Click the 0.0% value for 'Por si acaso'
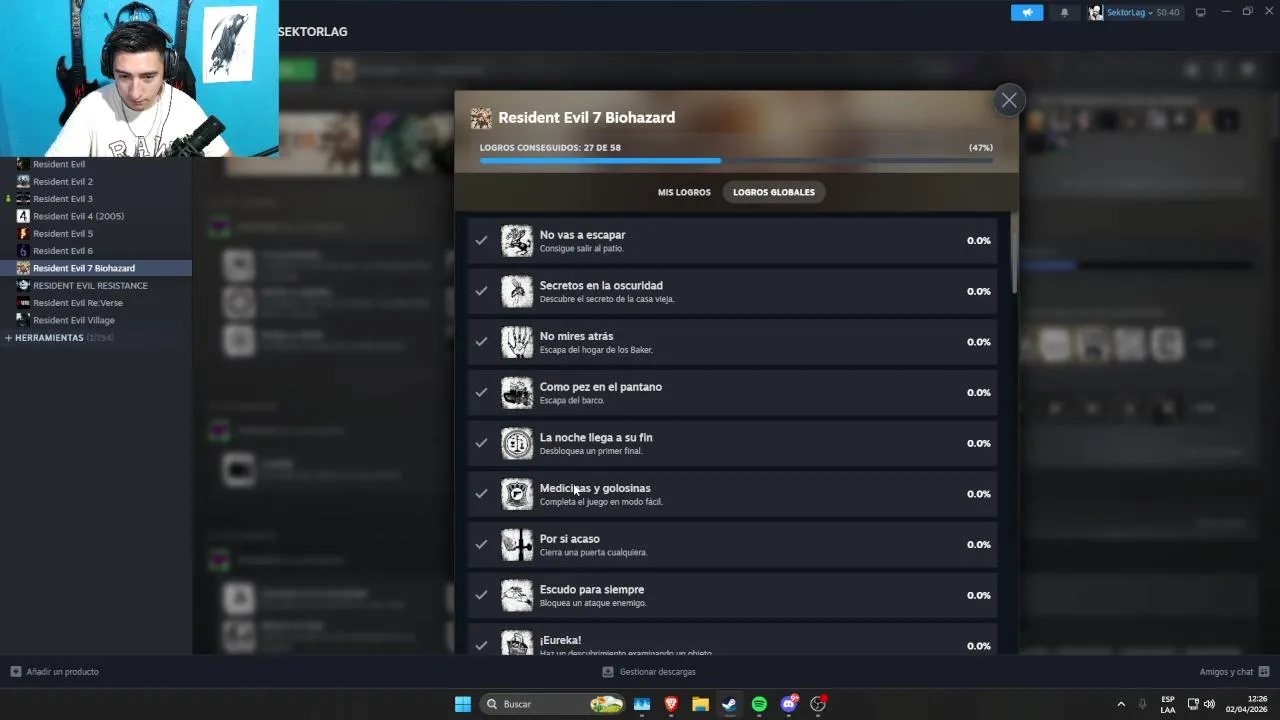 [x=978, y=545]
